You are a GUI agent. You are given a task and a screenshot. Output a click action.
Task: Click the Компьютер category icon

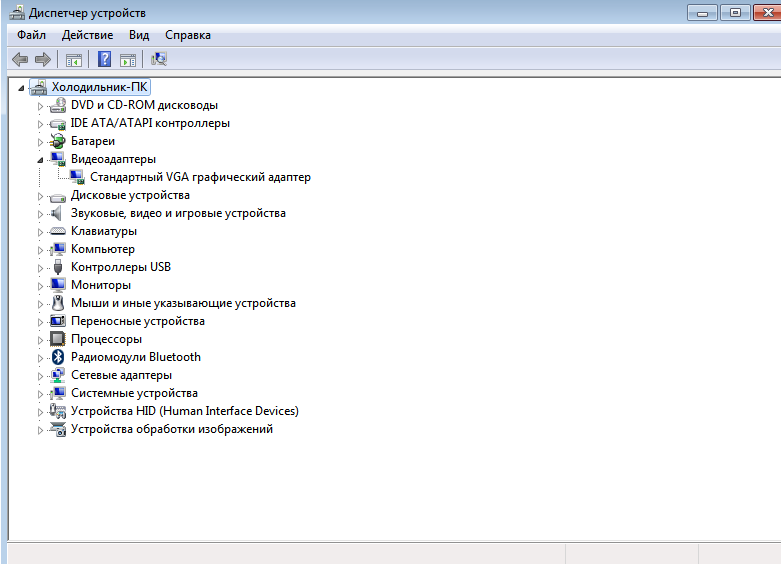coord(58,249)
